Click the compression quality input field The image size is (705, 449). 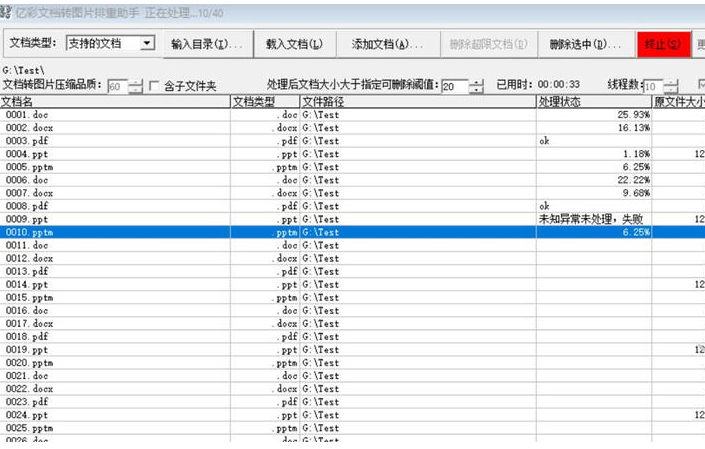[117, 86]
